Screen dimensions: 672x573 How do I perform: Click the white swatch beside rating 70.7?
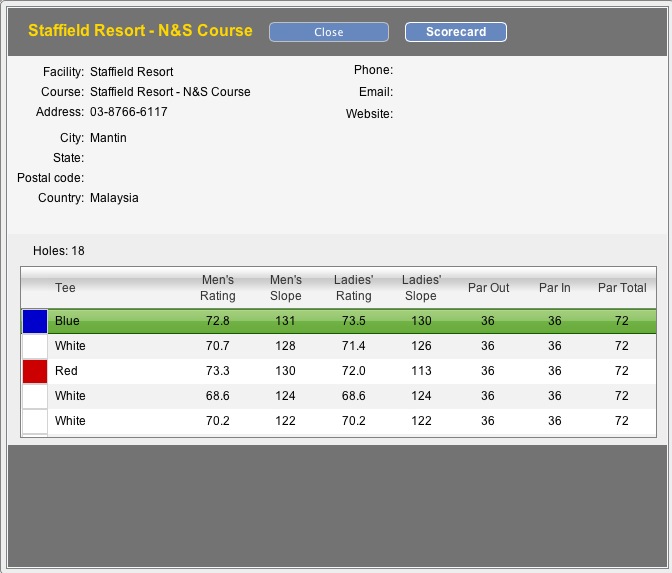[x=35, y=346]
